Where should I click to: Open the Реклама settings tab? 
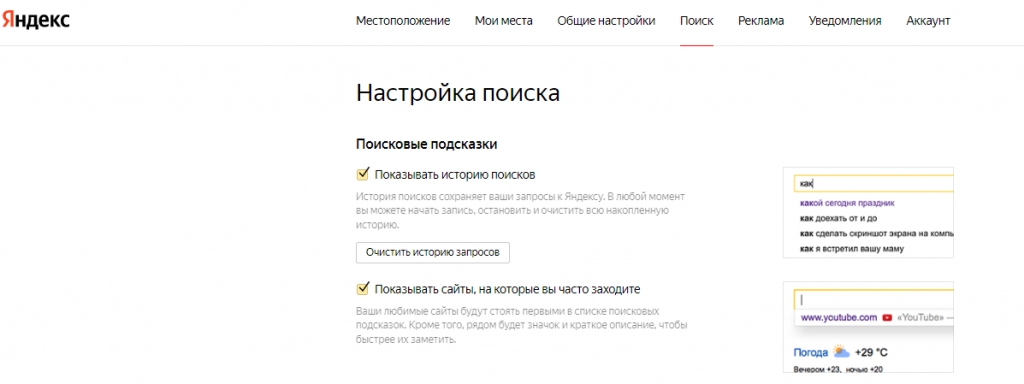pos(761,21)
